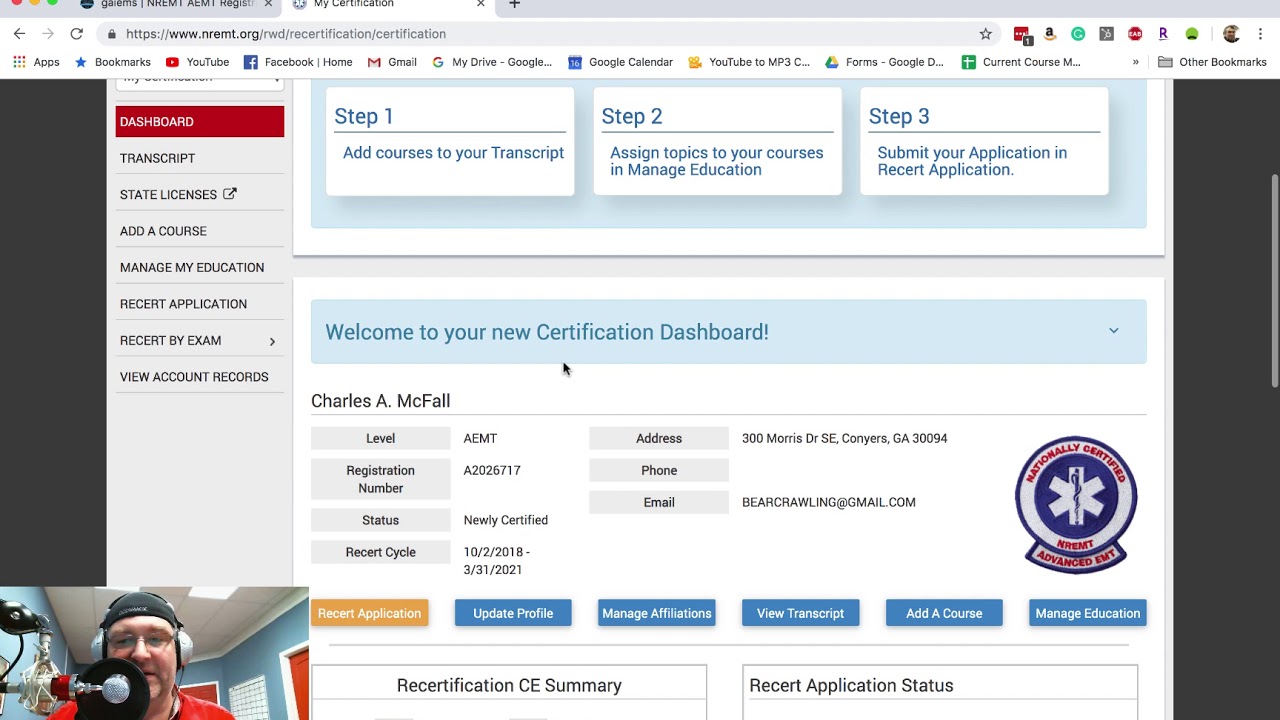Viewport: 1280px width, 720px height.
Task: Click the Amazon extension icon
Action: click(x=1049, y=34)
